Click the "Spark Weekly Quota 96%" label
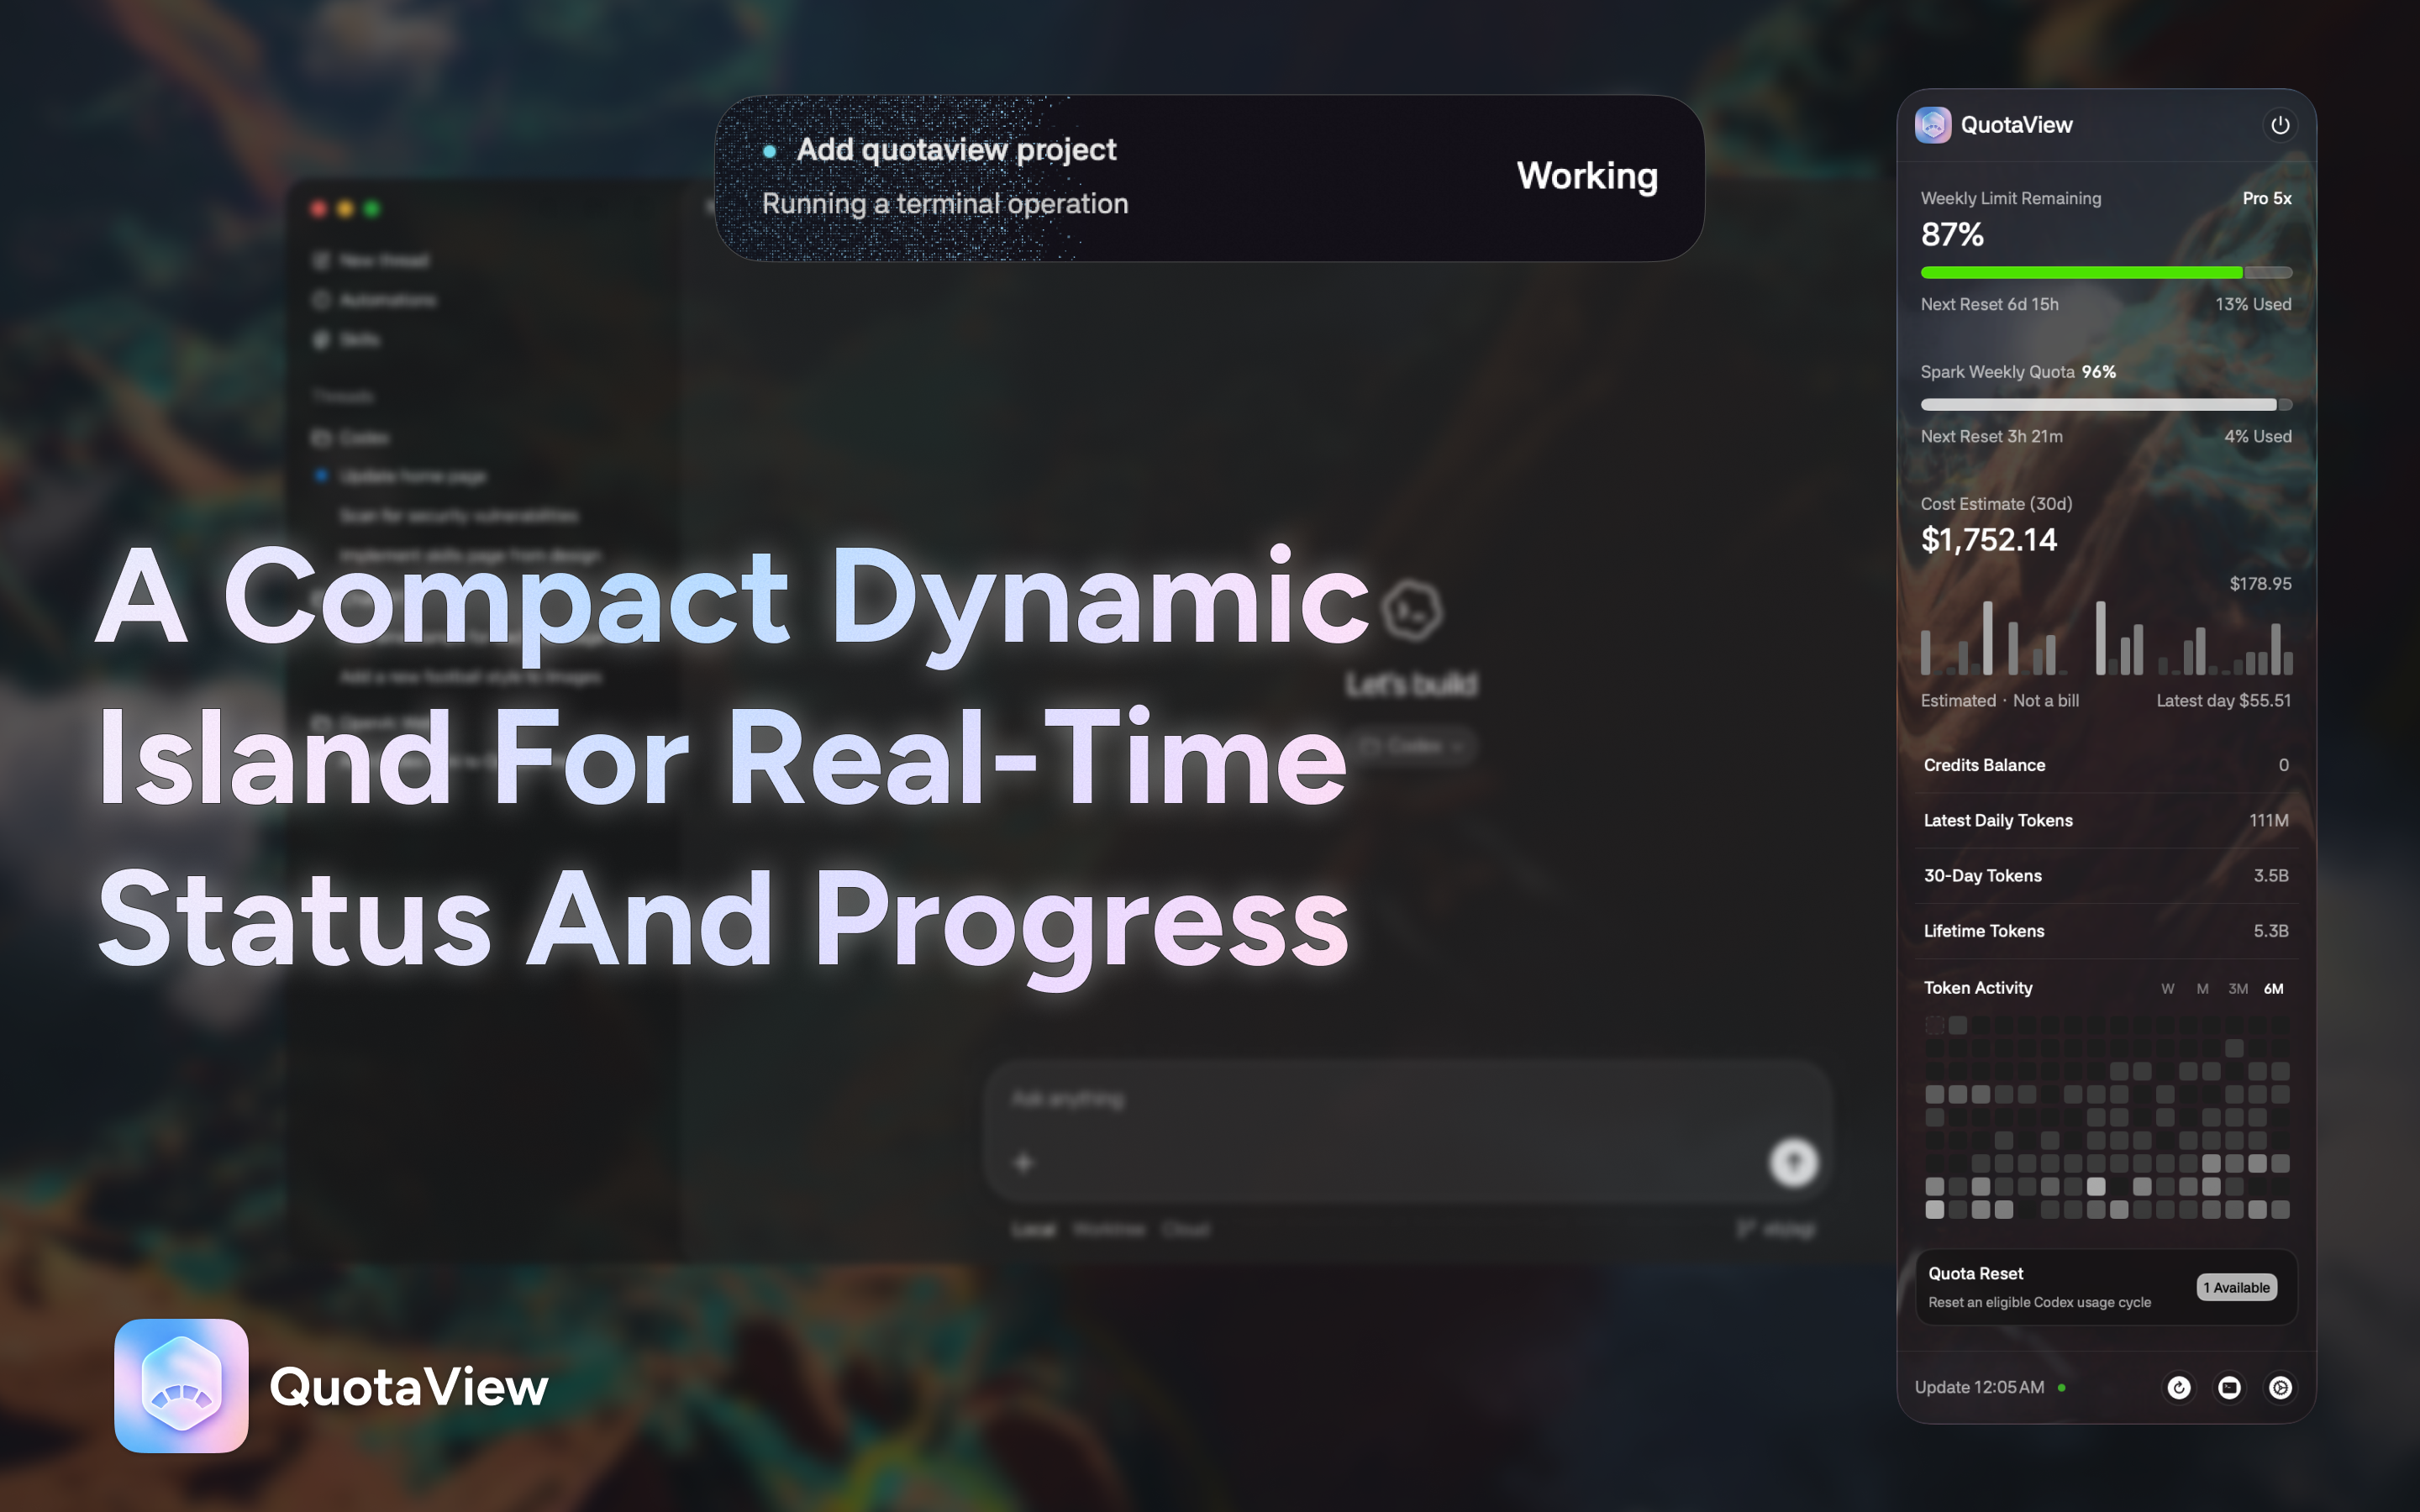2420x1512 pixels. [x=2018, y=372]
